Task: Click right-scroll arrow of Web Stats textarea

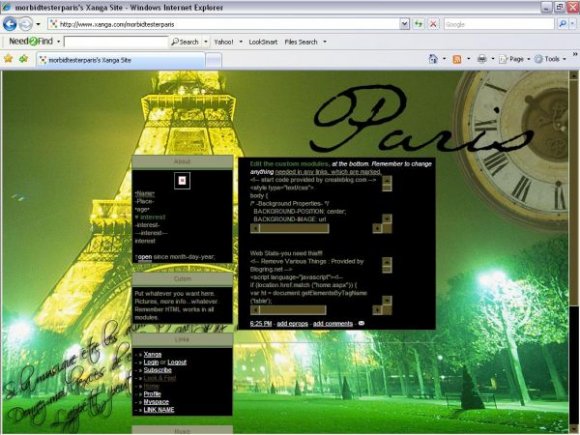Action: (x=377, y=310)
